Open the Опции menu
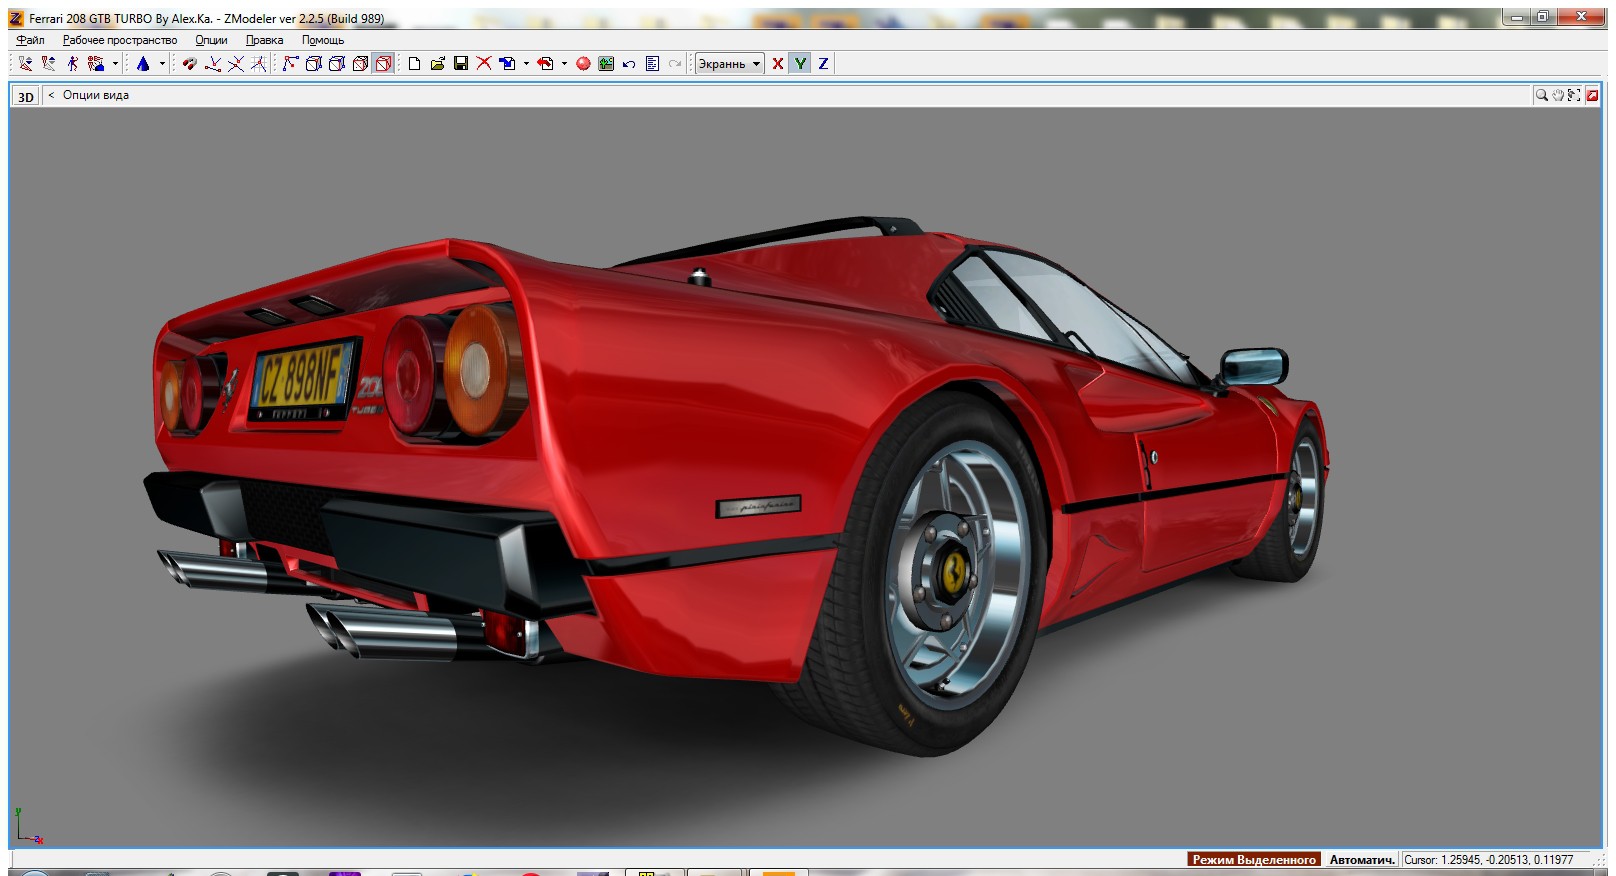 click(x=211, y=40)
